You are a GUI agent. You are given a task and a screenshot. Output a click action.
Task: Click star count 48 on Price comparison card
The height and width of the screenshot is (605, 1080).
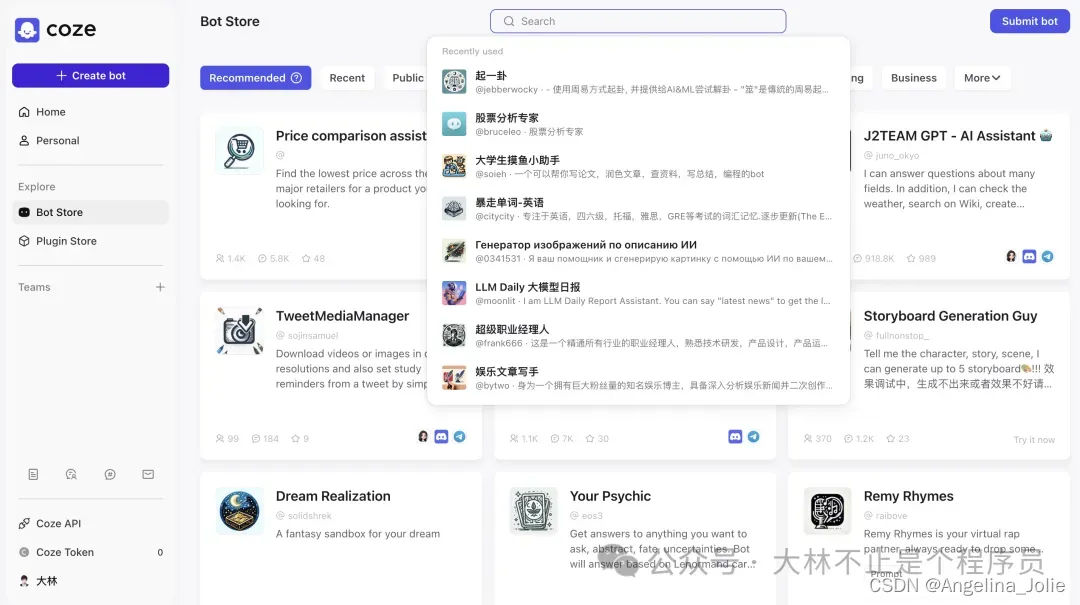[313, 258]
